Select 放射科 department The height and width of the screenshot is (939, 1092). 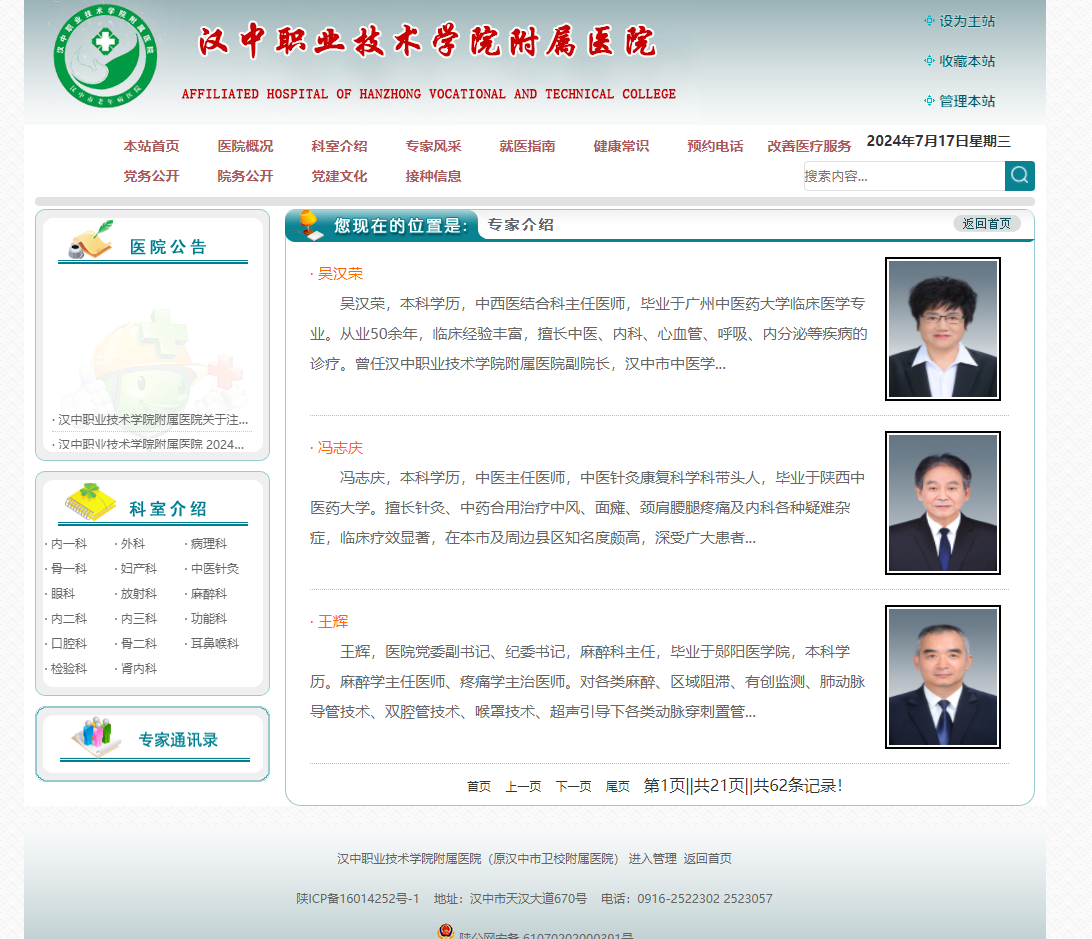coord(139,593)
